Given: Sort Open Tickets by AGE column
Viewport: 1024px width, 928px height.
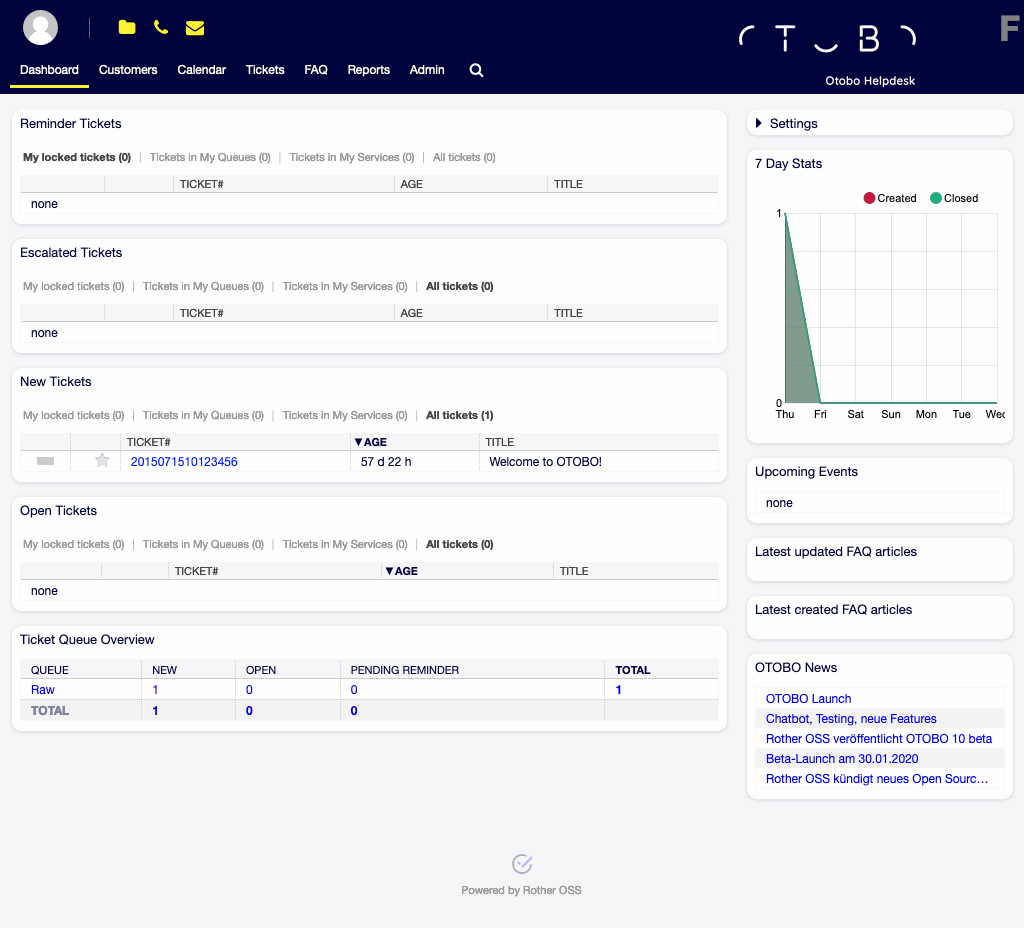Looking at the screenshot, I should click(401, 571).
